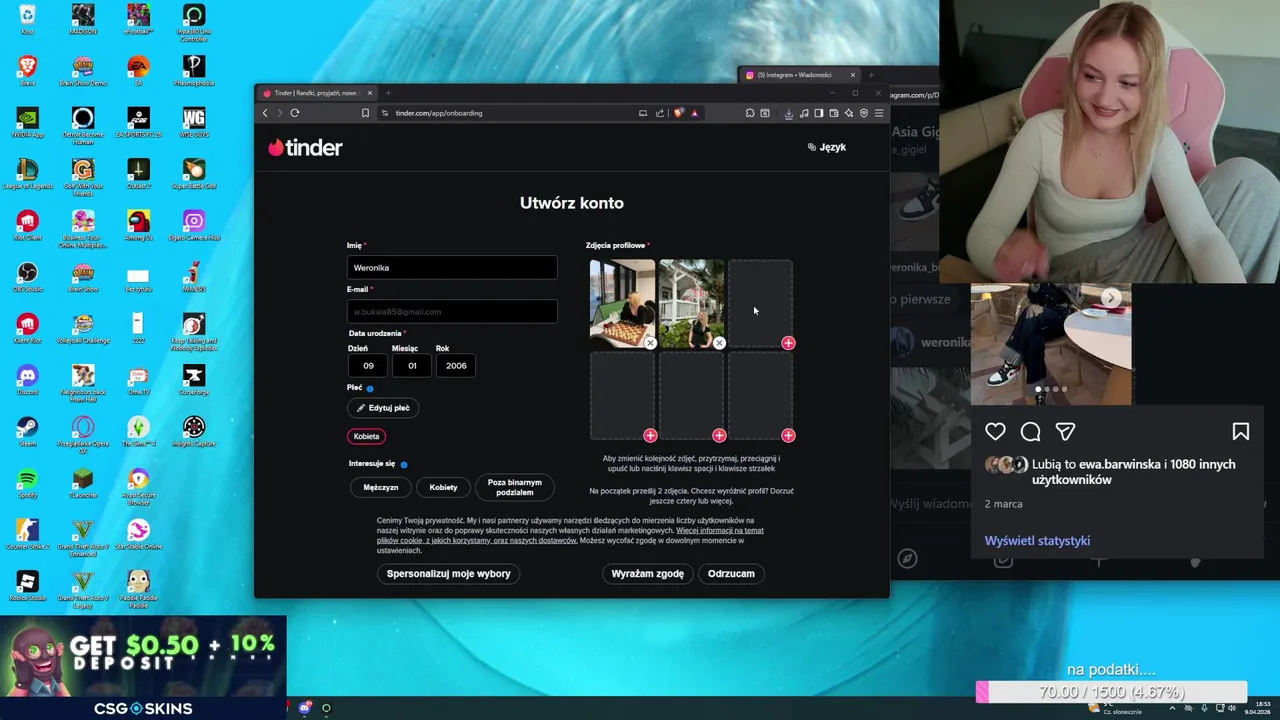Click browser back arrow in Tinder window

click(x=265, y=113)
